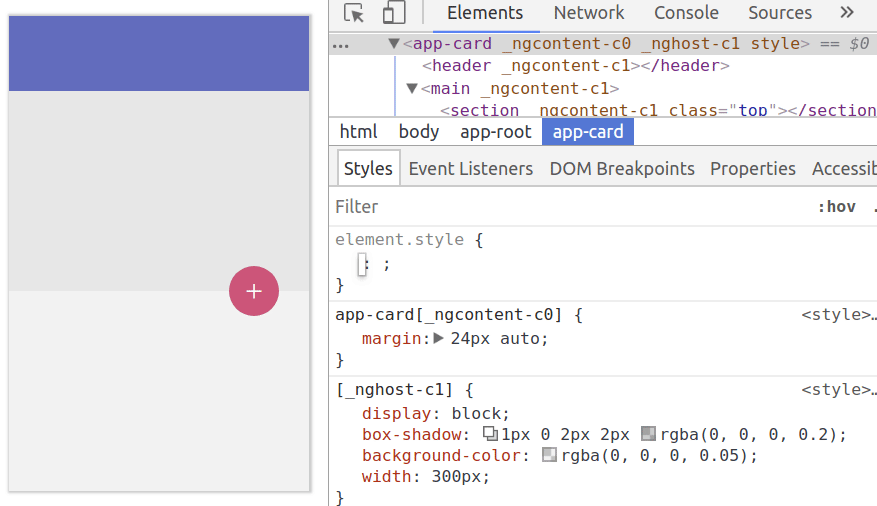Open the Sources tab
Viewport: 877px width, 506px height.
tap(780, 13)
